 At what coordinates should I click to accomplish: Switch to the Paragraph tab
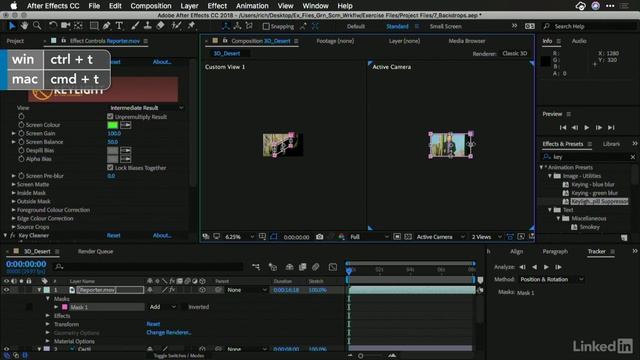point(555,251)
